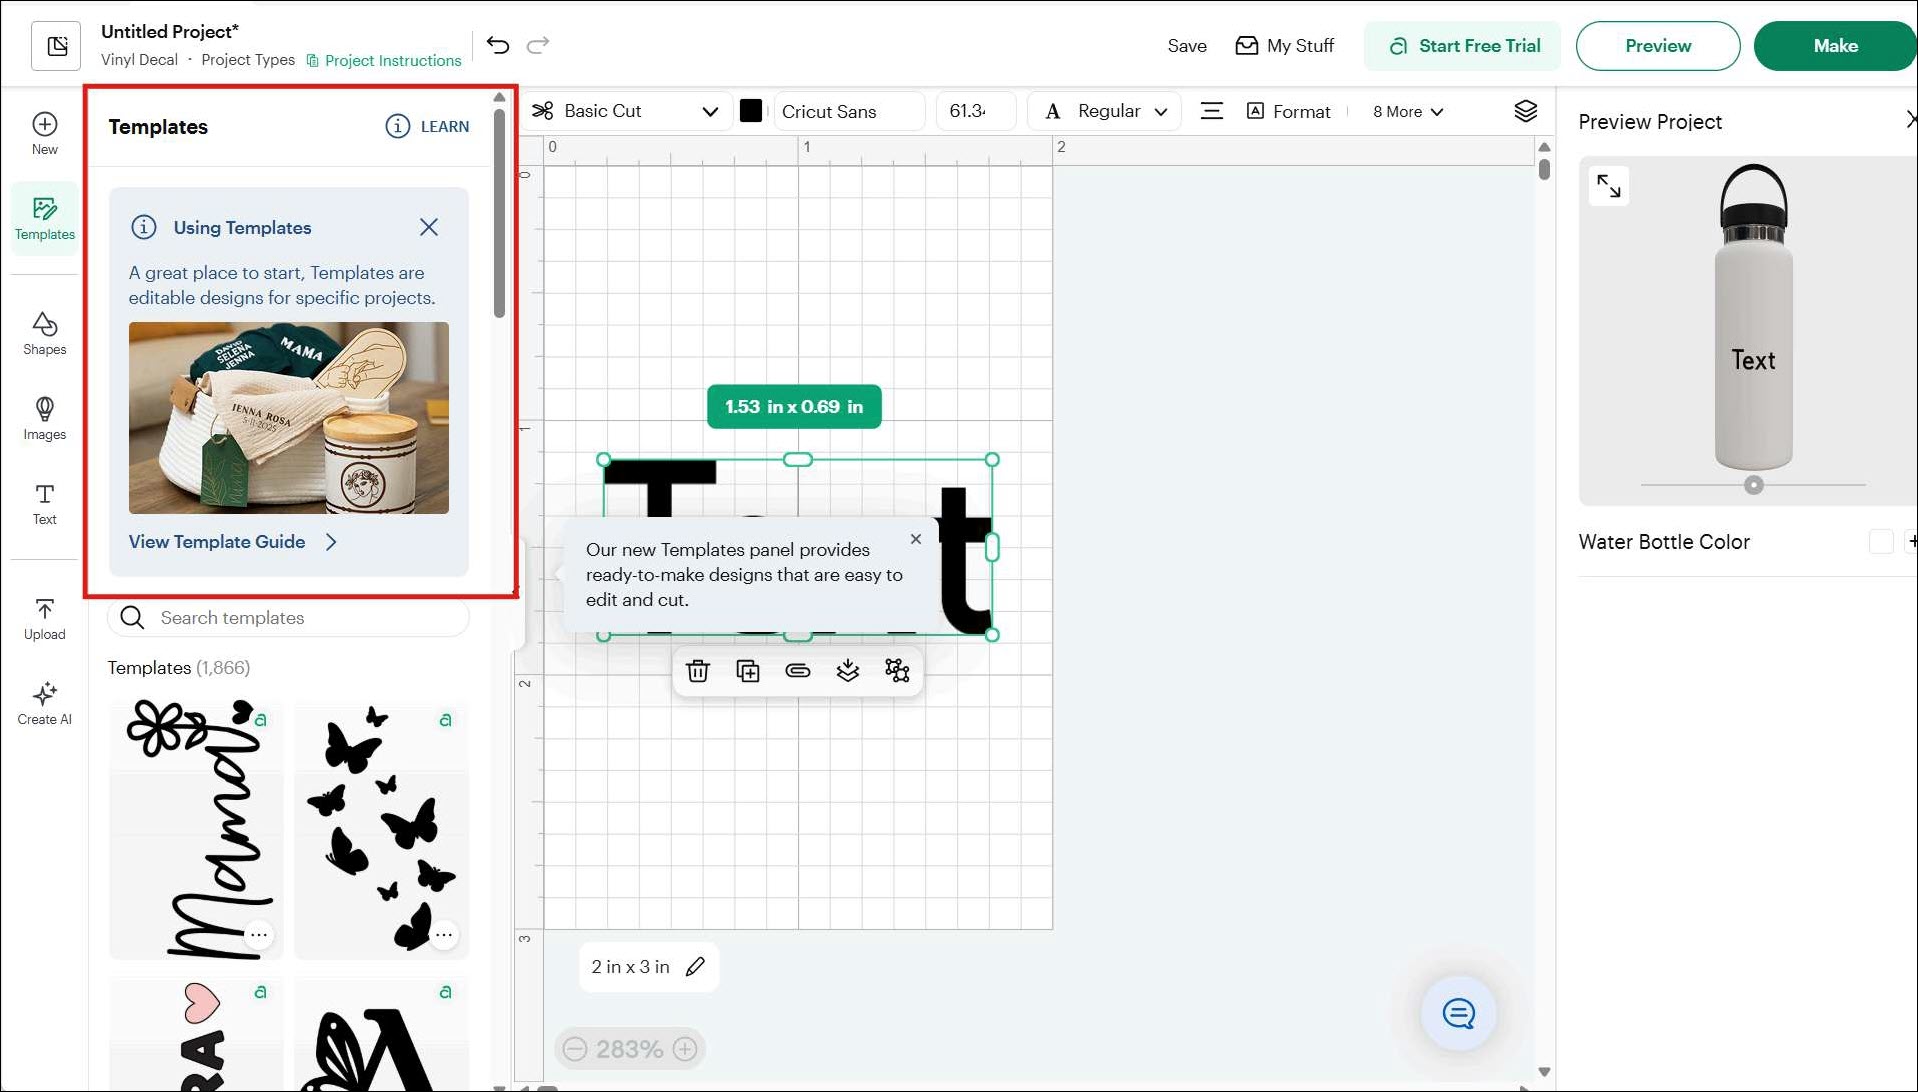Close the Templates tooltip popup

pyautogui.click(x=916, y=539)
